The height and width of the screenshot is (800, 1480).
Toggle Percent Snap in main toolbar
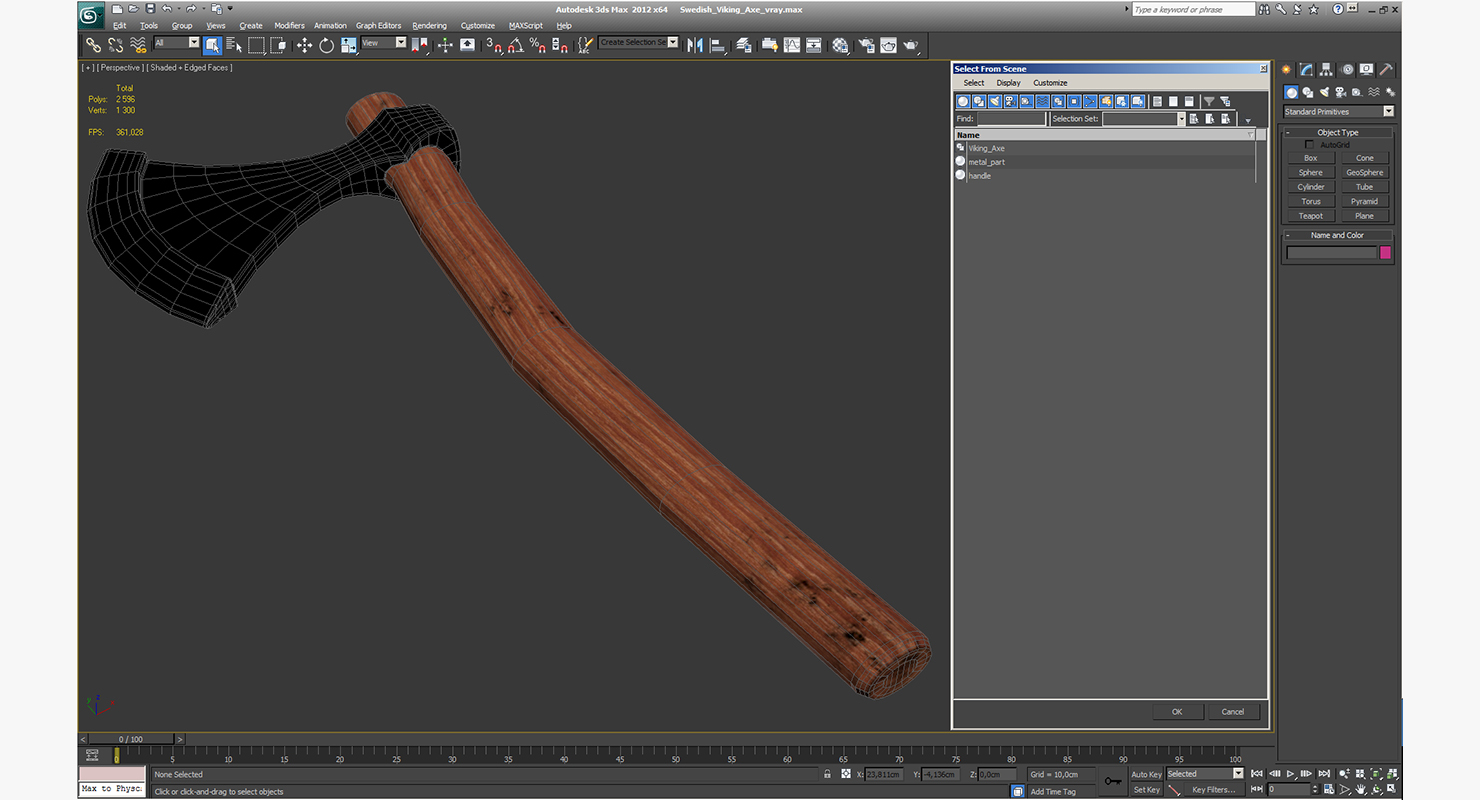tap(537, 45)
